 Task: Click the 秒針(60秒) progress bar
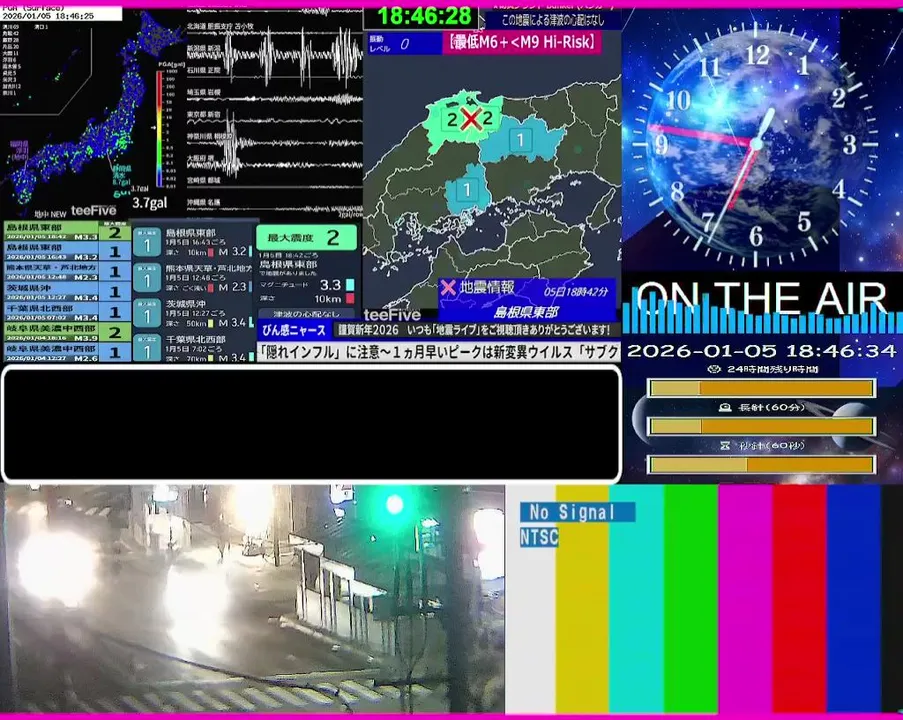coord(762,464)
